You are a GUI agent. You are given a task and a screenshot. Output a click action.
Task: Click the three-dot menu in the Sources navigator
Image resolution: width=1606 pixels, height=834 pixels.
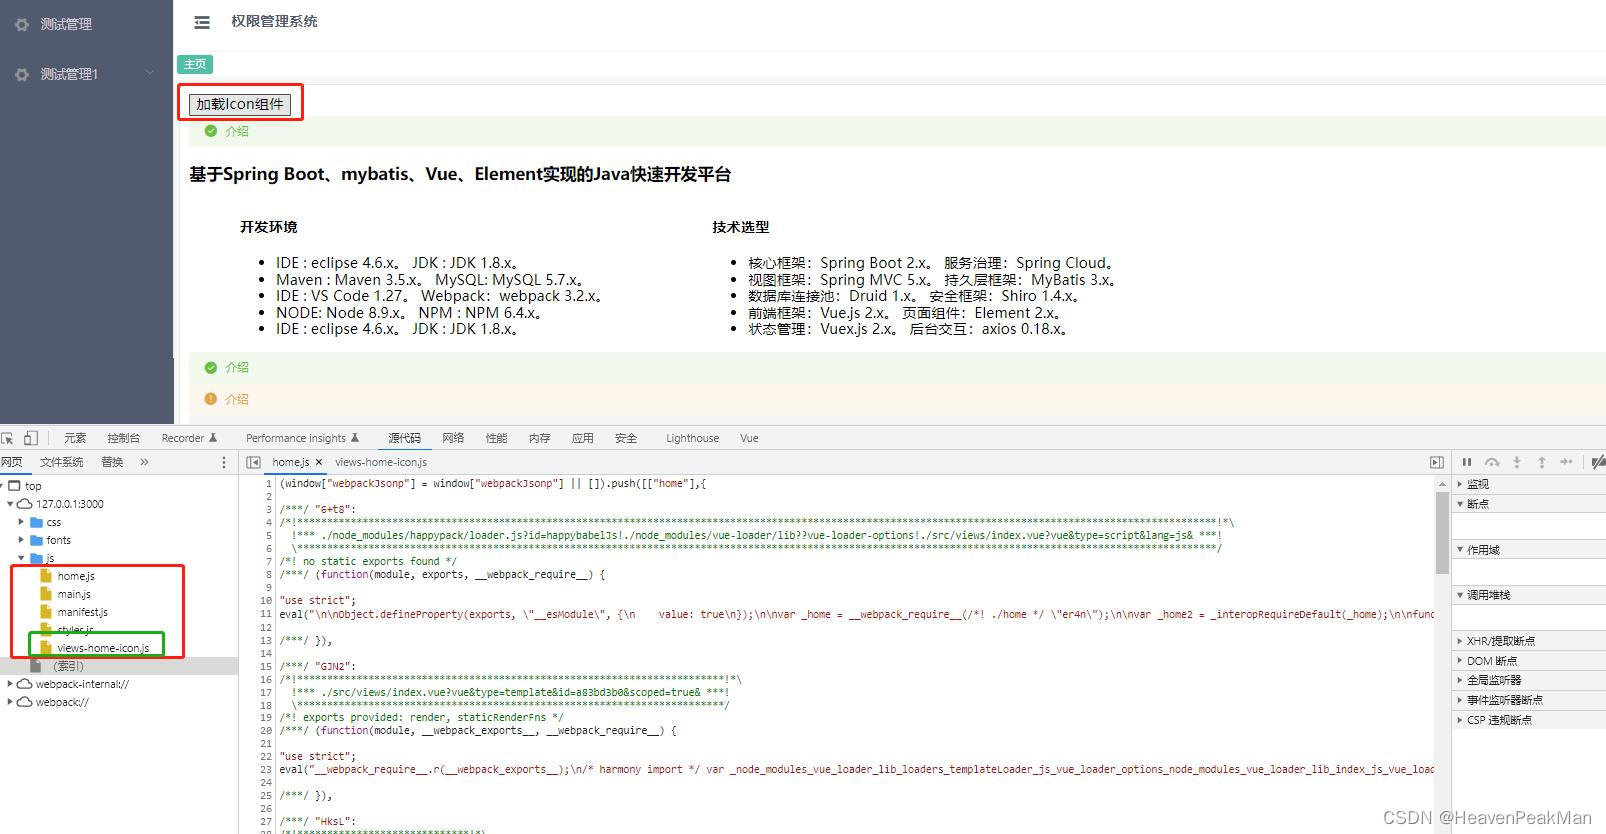(223, 462)
